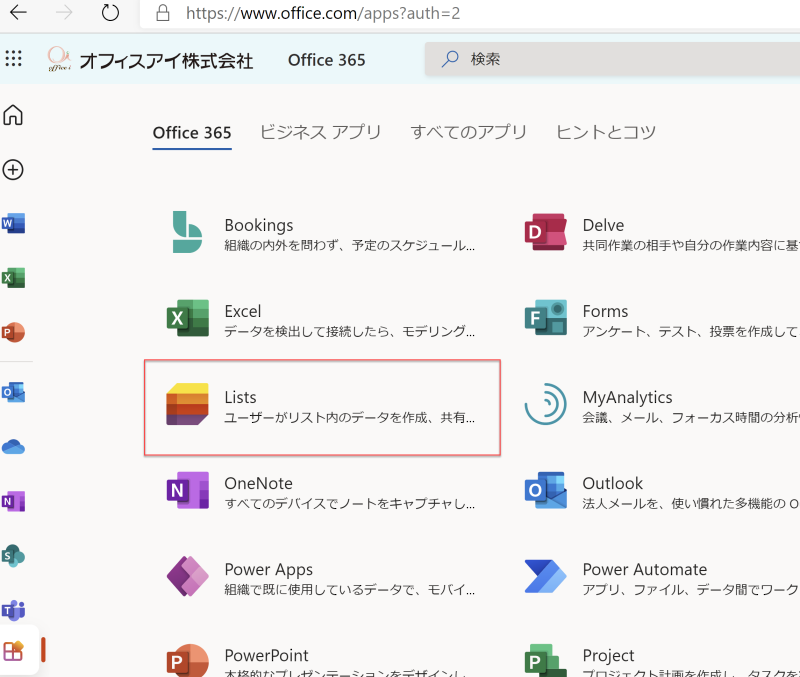Click the Bookings app icon
This screenshot has height=677, width=800.
(187, 232)
